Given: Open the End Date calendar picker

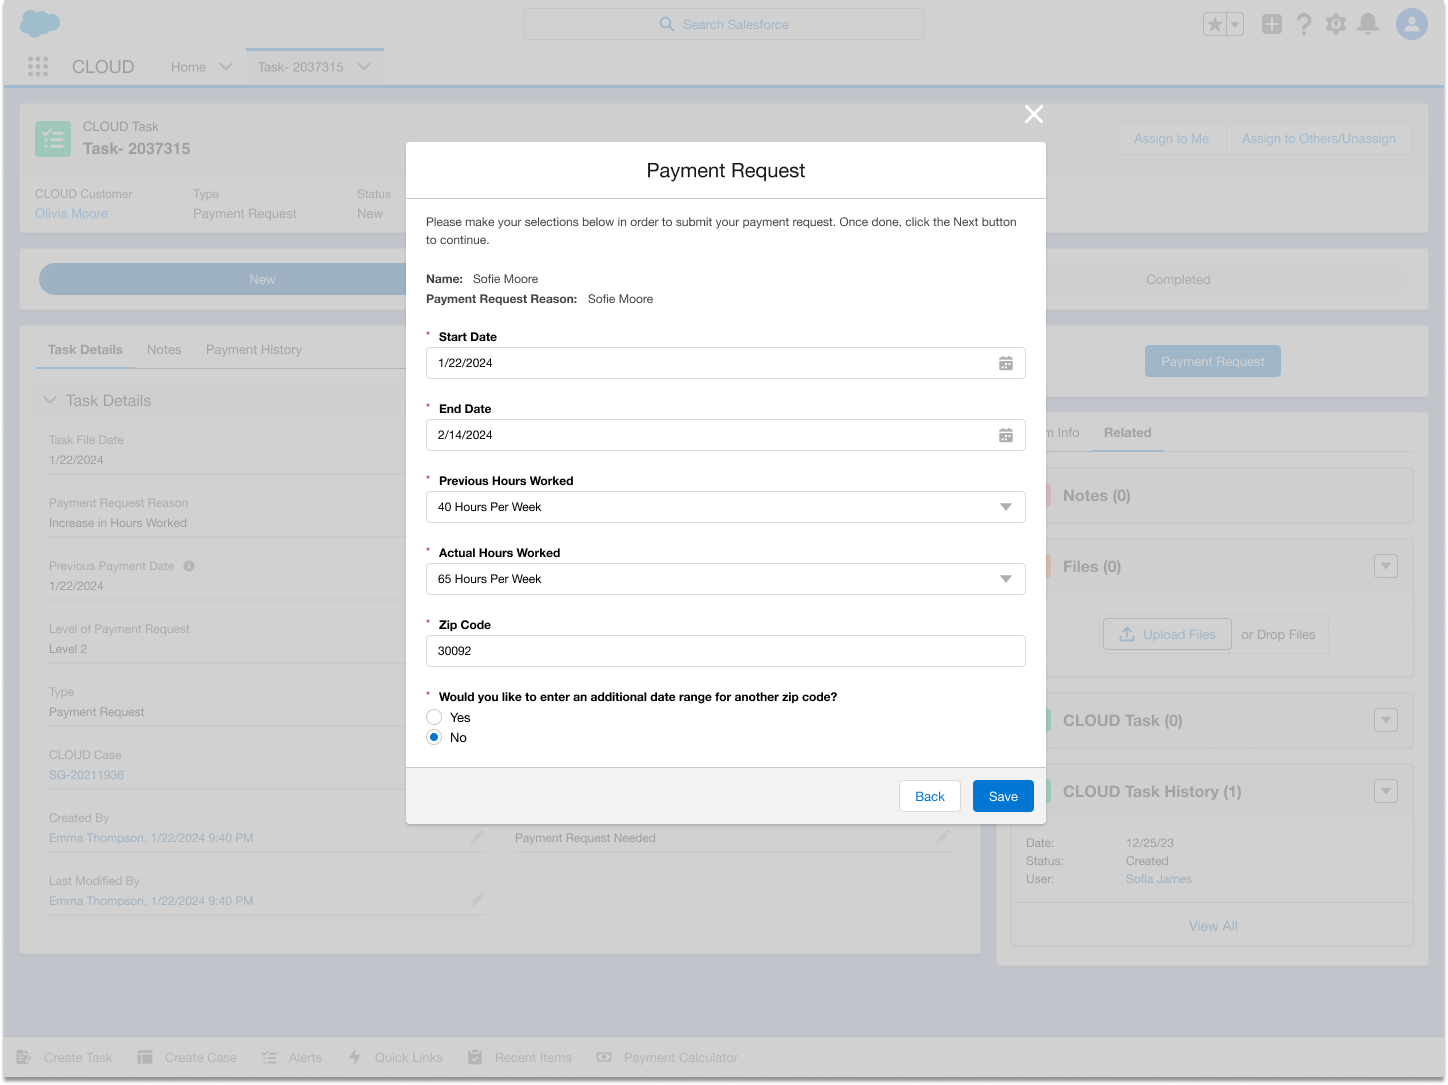Looking at the screenshot, I should [x=1006, y=435].
